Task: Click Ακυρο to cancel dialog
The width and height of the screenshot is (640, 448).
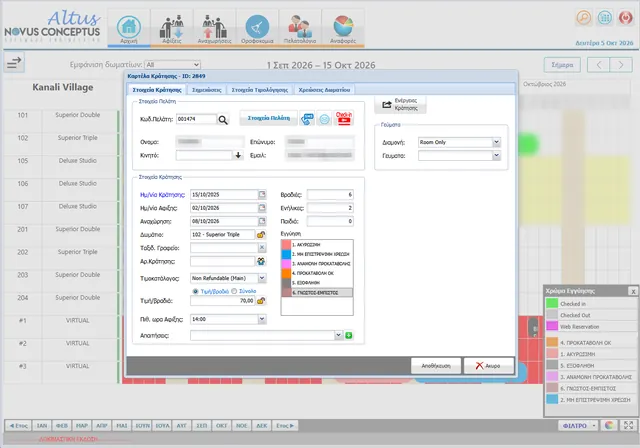Action: tap(488, 366)
